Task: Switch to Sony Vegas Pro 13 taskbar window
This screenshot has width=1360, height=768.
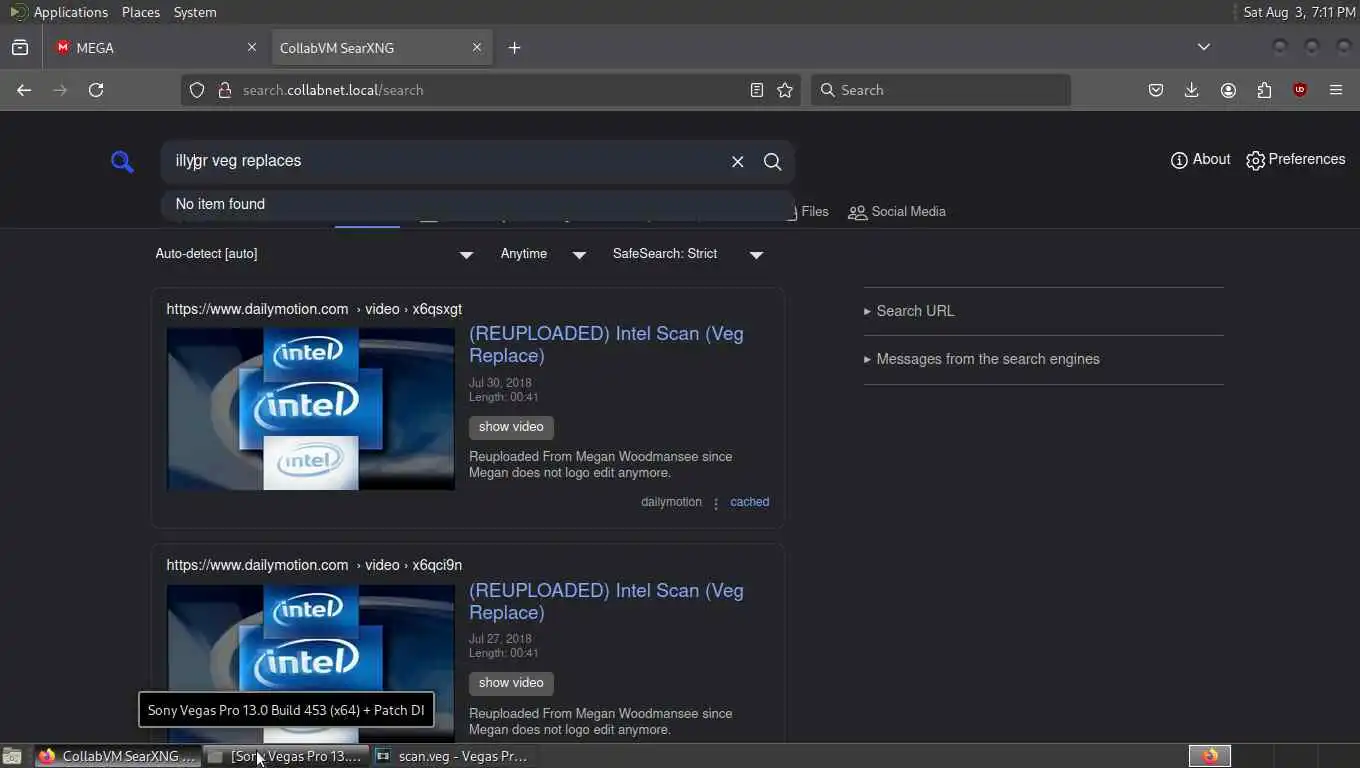Action: (x=287, y=756)
